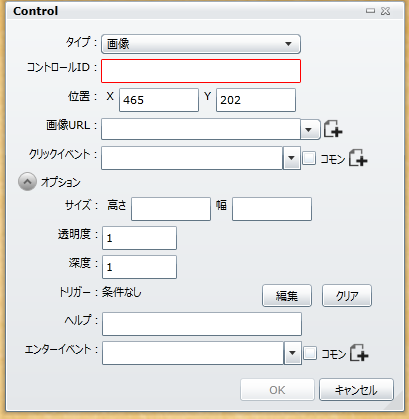The height and width of the screenshot is (419, 409).
Task: Open the エンターイベント dropdown arrow
Action: (293, 353)
